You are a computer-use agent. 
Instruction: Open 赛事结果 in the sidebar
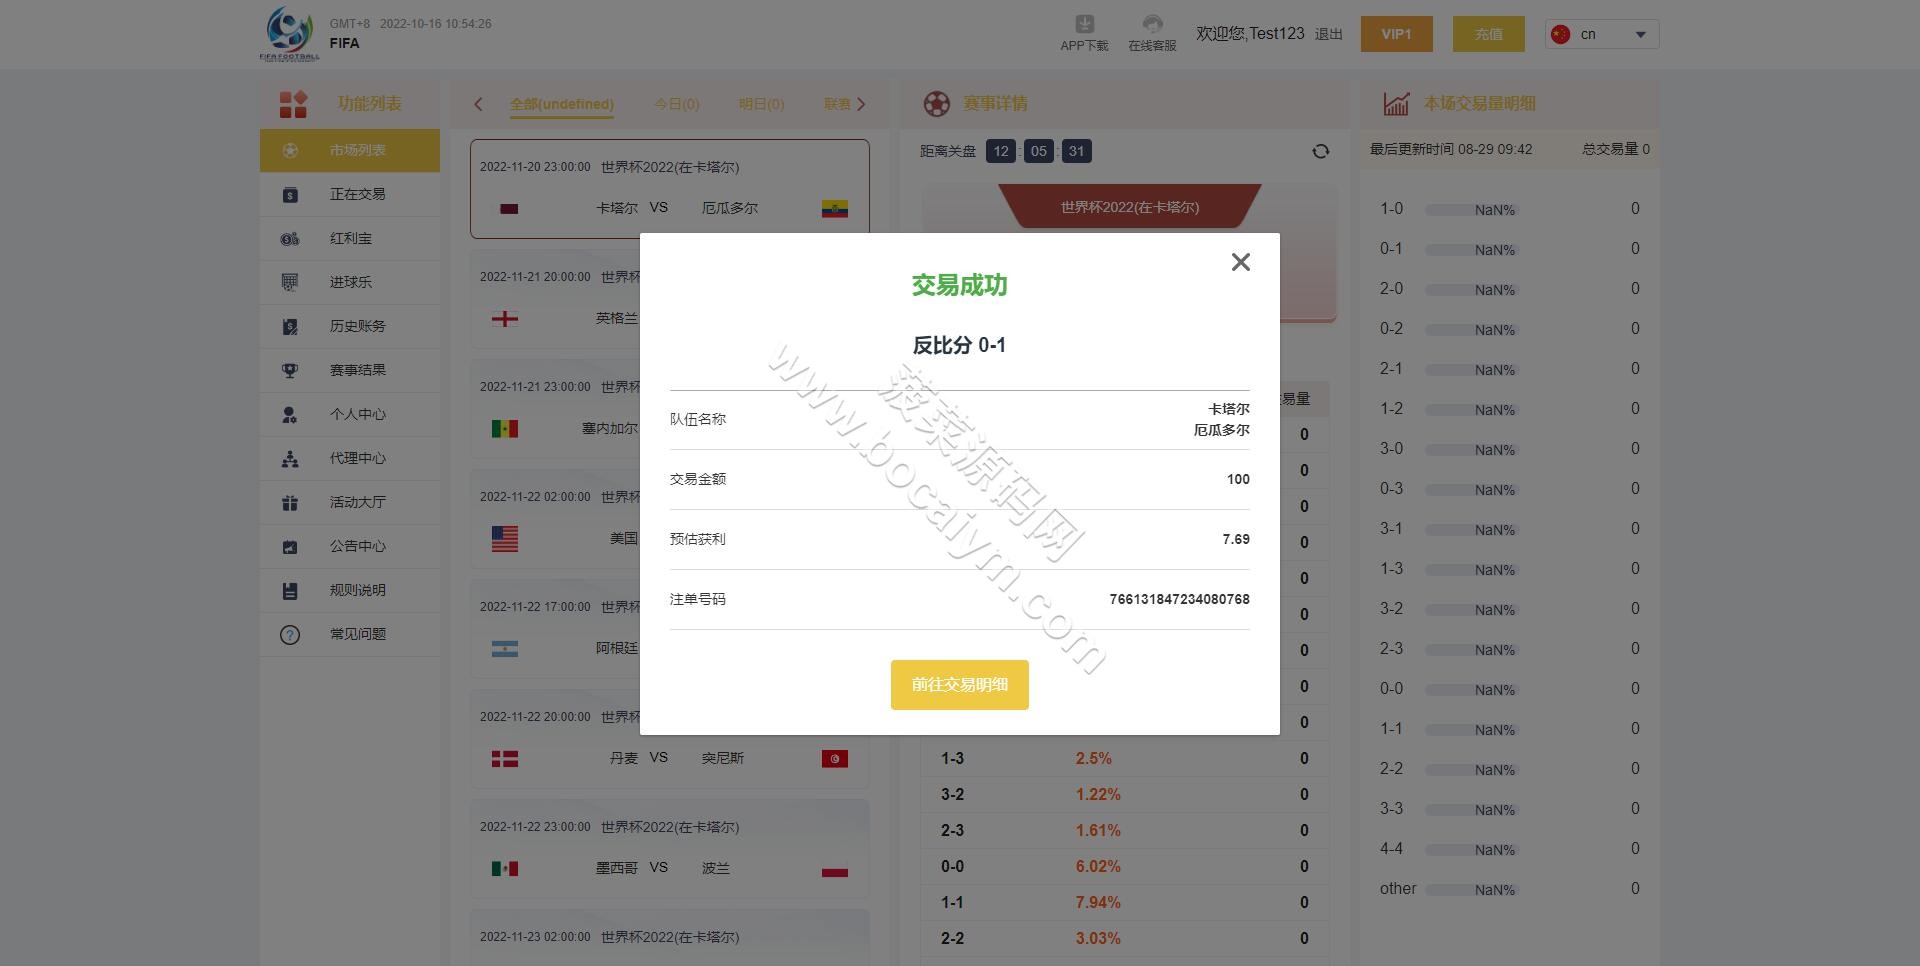[350, 370]
